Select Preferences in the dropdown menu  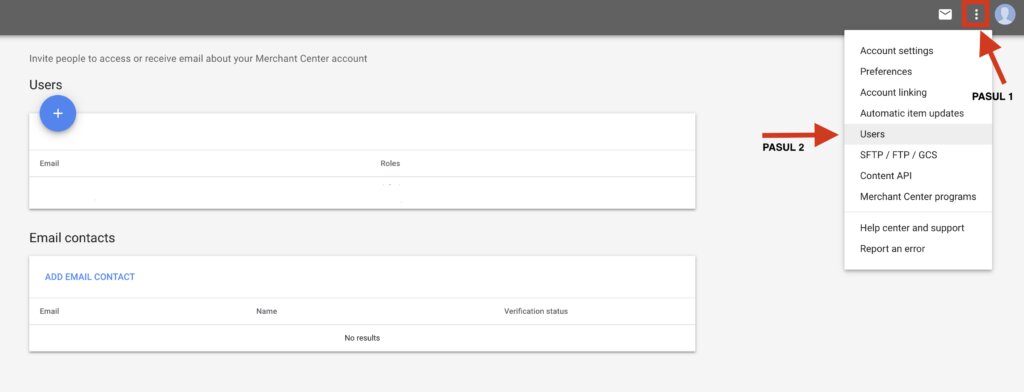(918, 72)
